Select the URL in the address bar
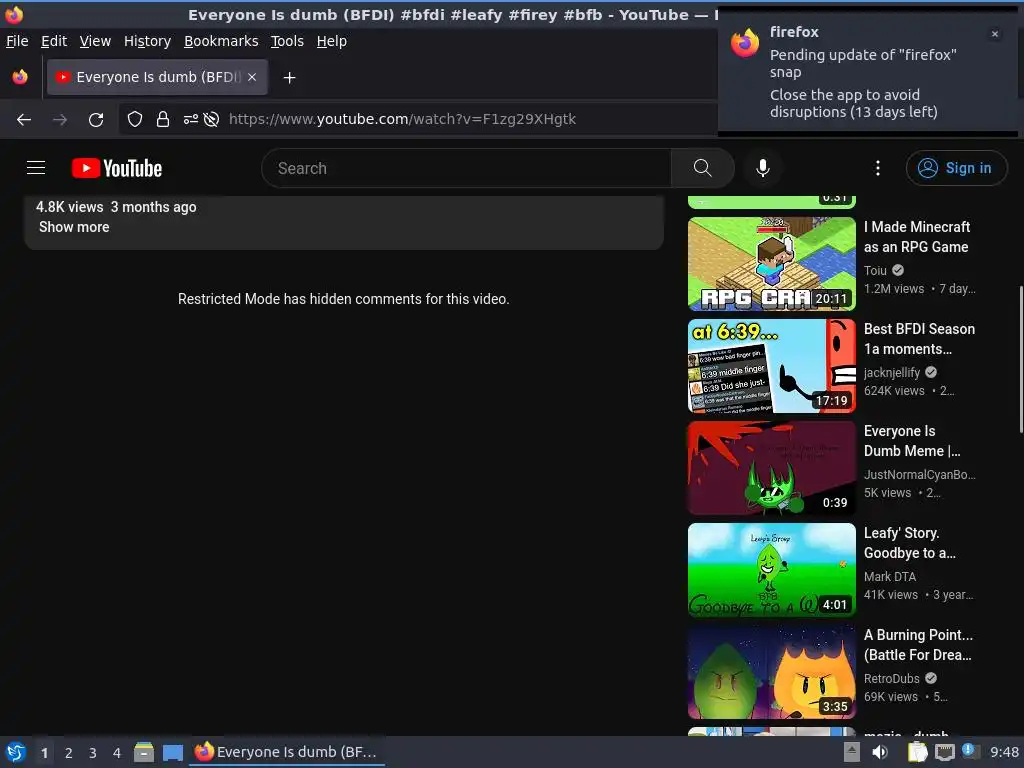The width and height of the screenshot is (1024, 768). tap(402, 119)
